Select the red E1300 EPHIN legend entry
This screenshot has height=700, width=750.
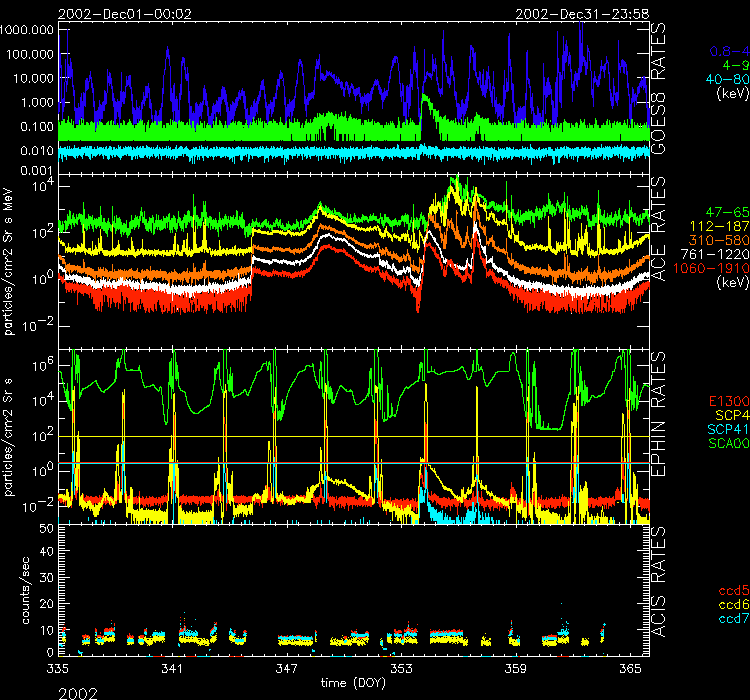[x=727, y=401]
